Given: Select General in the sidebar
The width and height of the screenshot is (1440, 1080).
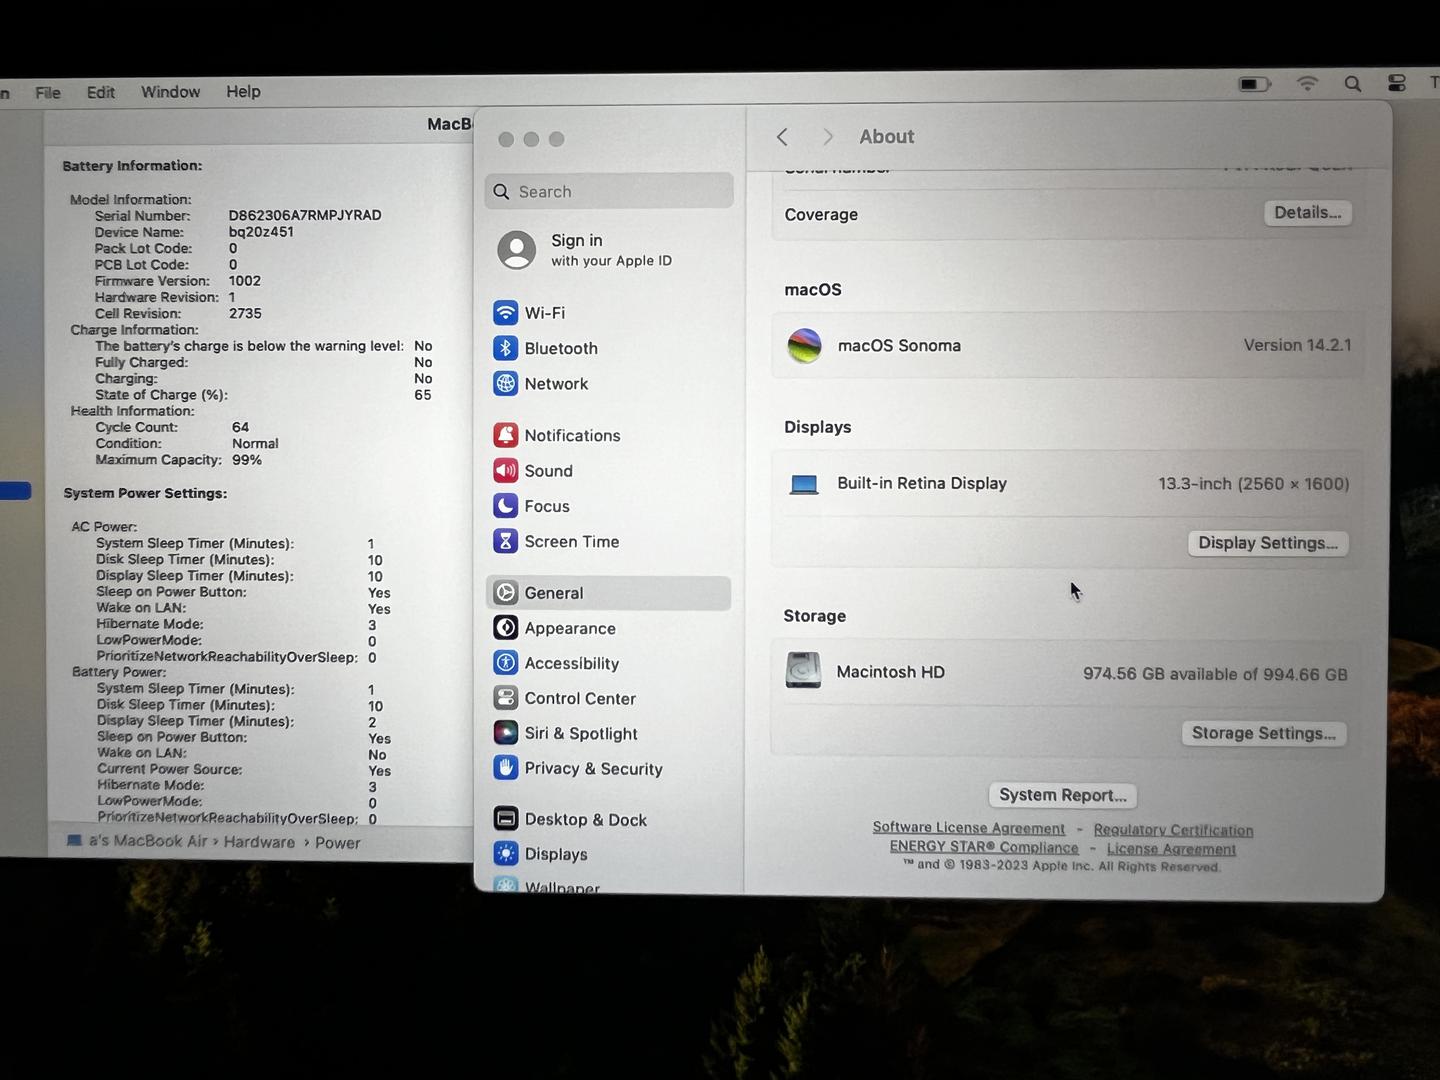Looking at the screenshot, I should pyautogui.click(x=608, y=593).
